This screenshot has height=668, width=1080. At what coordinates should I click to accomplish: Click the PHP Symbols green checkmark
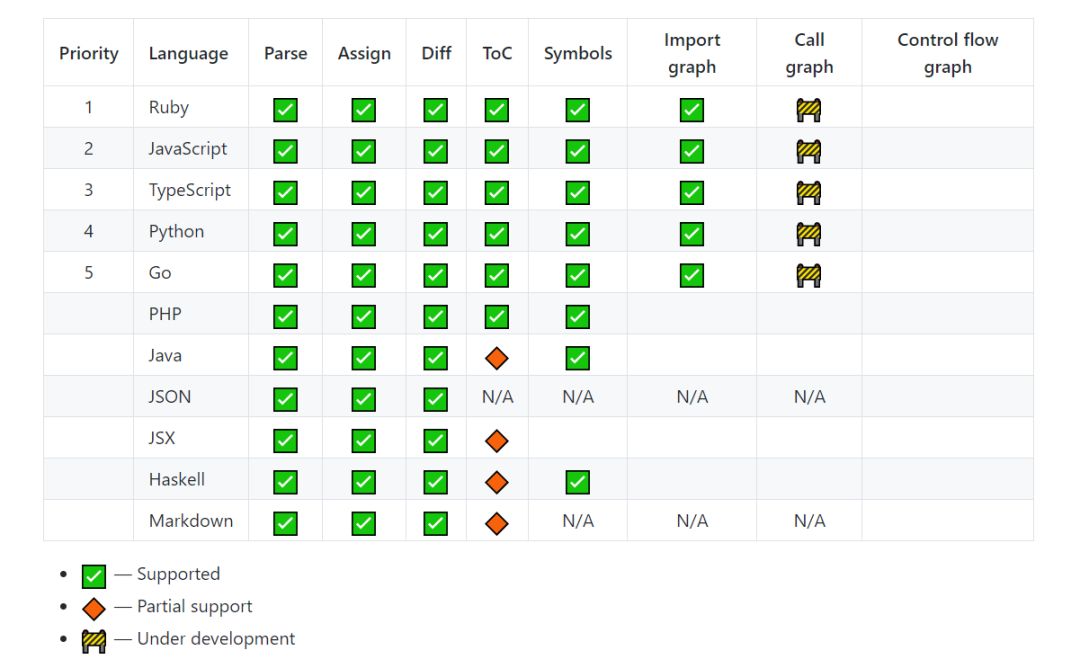click(577, 317)
